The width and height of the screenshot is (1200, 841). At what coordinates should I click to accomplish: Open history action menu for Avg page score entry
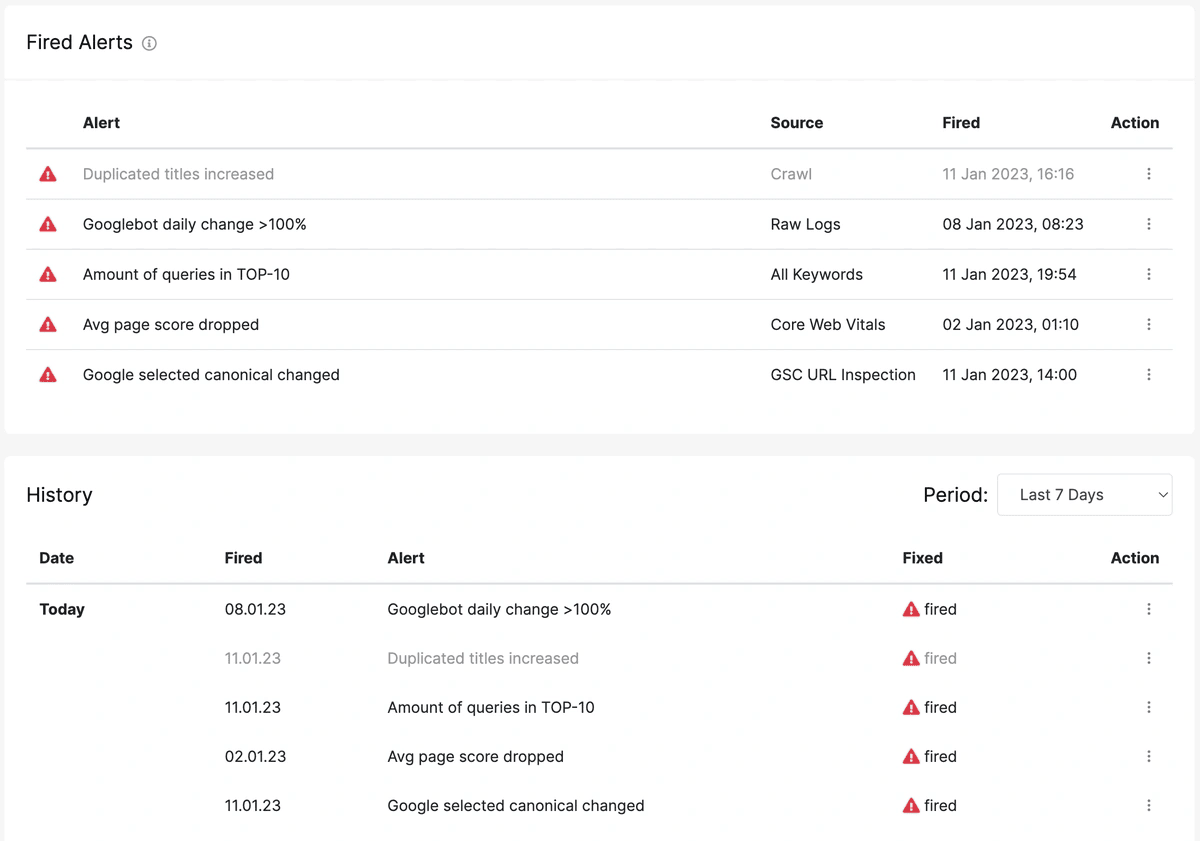point(1148,756)
